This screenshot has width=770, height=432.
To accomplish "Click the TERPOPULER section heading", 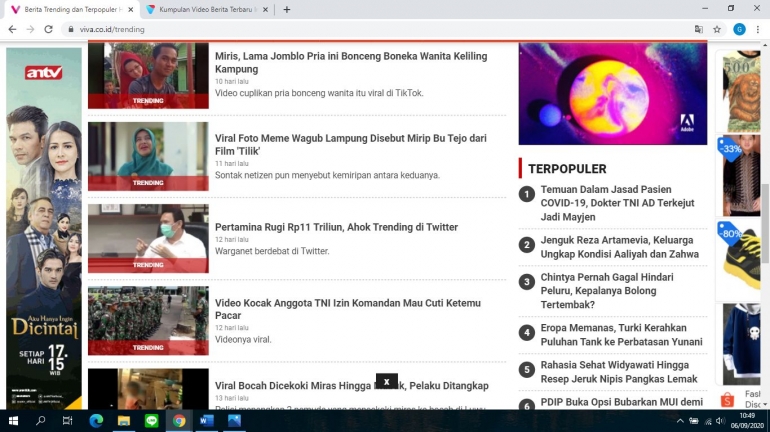I will tap(567, 169).
